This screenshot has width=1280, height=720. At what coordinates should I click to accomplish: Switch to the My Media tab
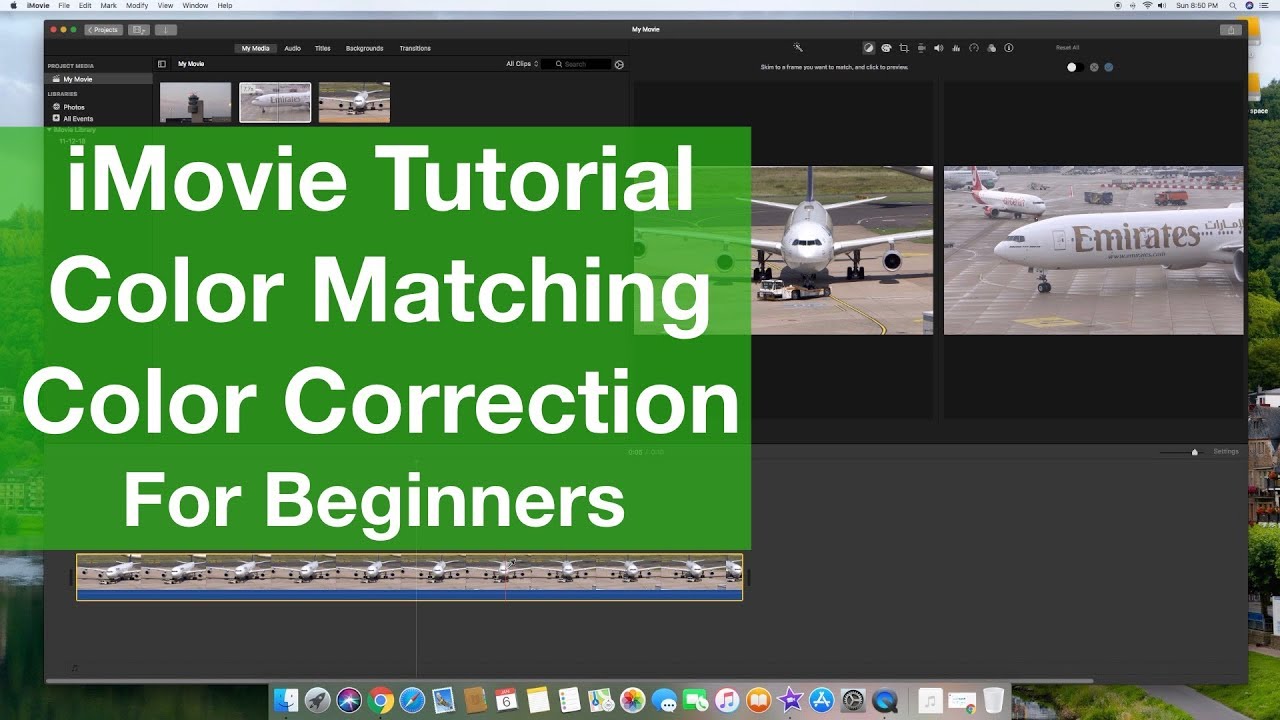click(x=255, y=48)
